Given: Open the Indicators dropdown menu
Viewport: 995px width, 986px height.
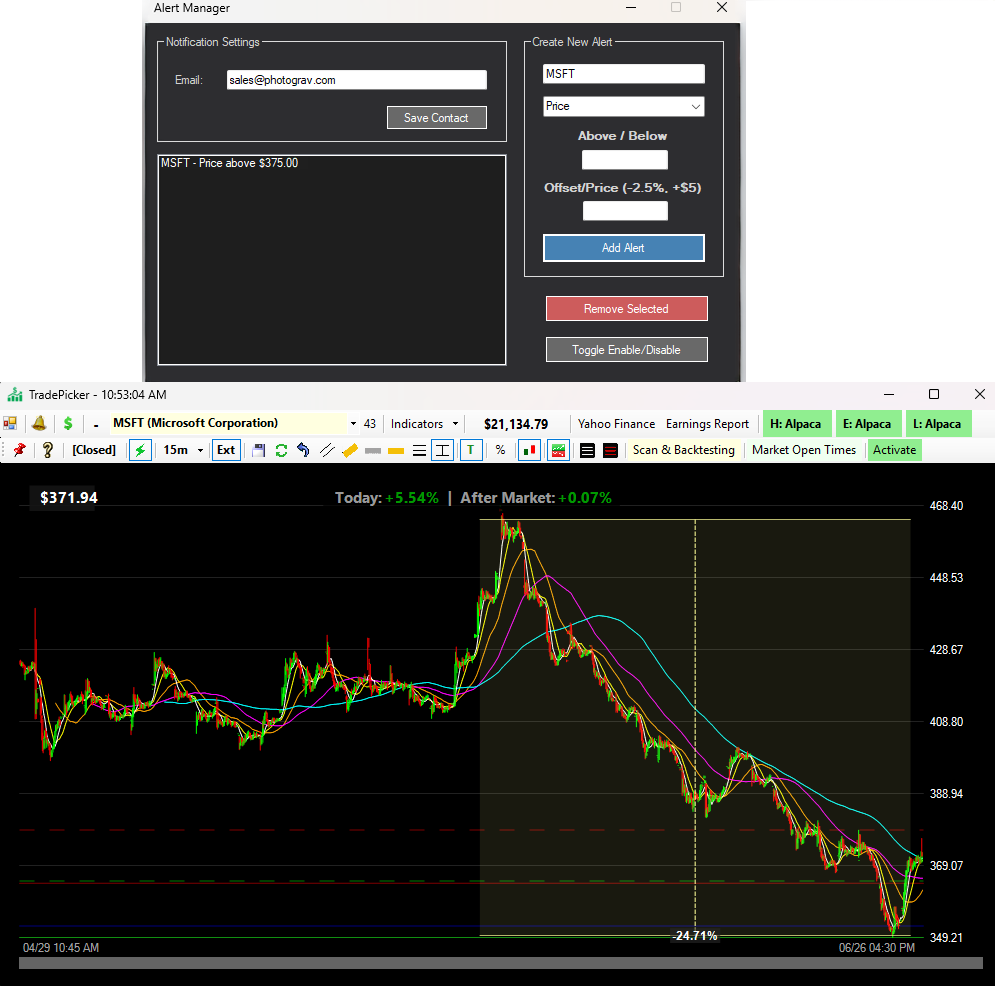Looking at the screenshot, I should (x=425, y=424).
